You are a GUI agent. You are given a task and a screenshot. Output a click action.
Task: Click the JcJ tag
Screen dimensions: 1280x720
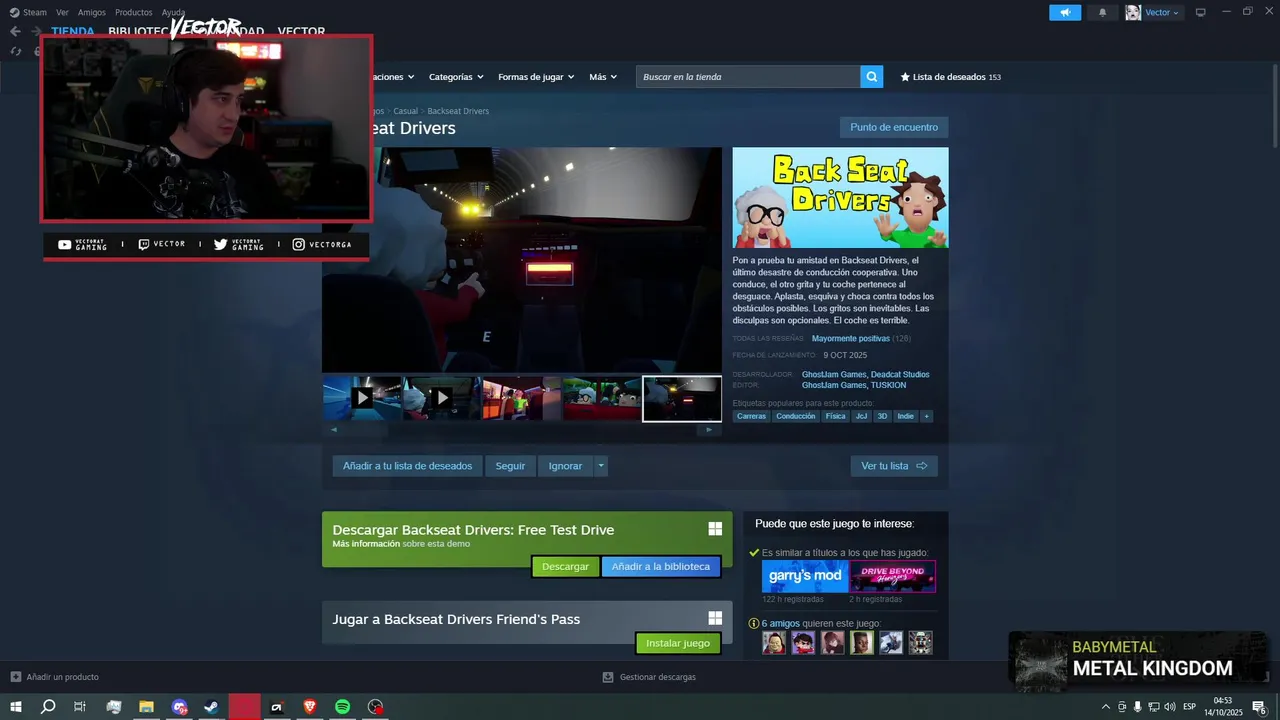861,416
